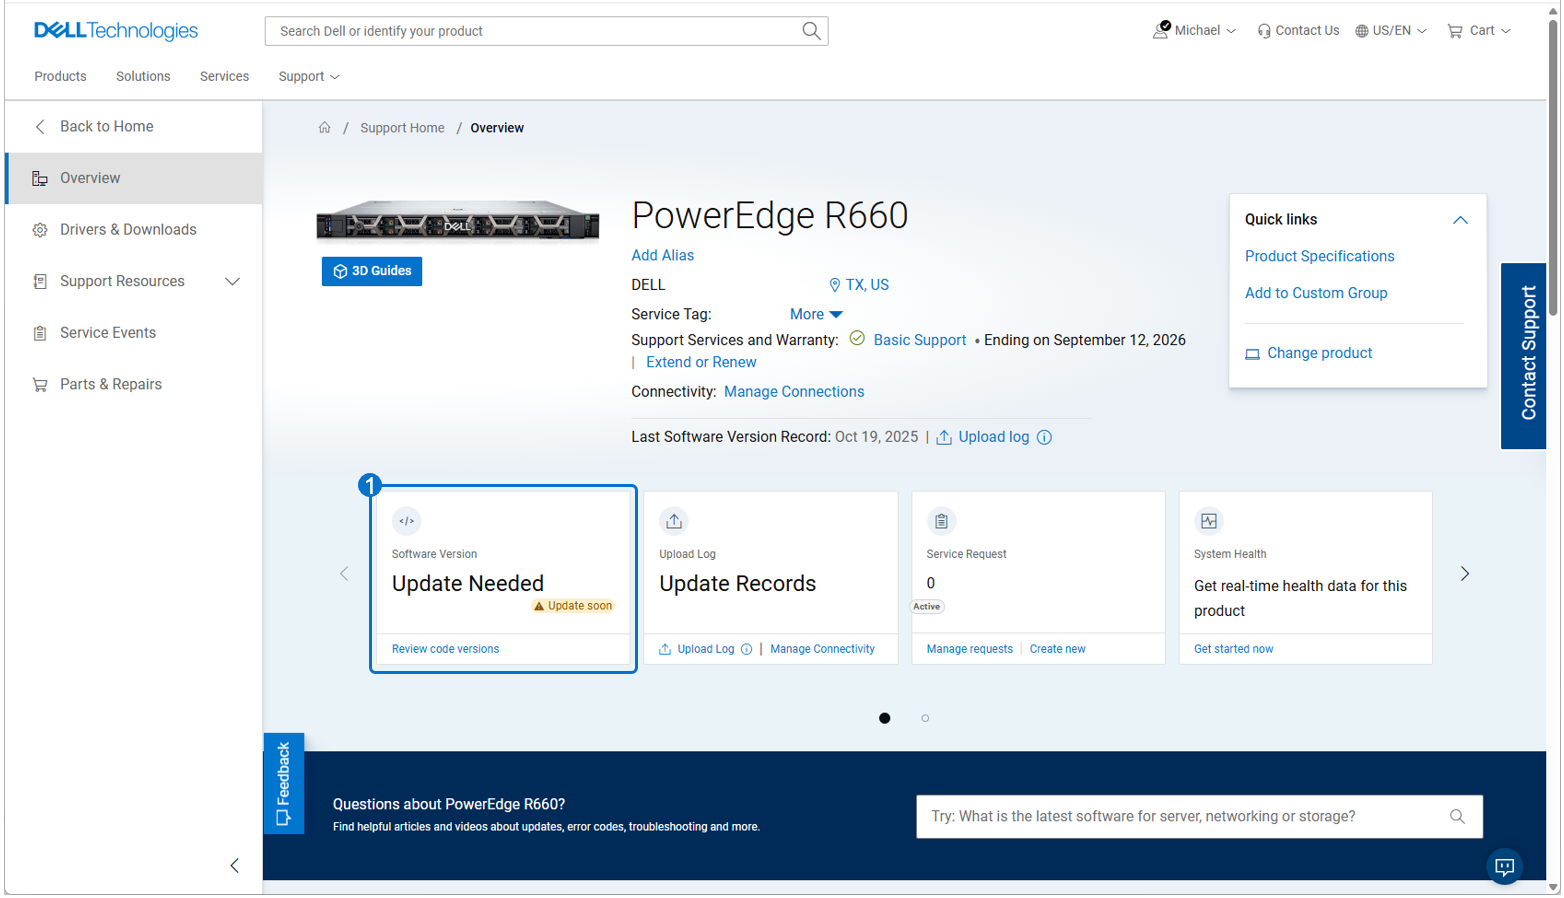Open the US/EN region selector
This screenshot has width=1564, height=898.
[x=1390, y=31]
